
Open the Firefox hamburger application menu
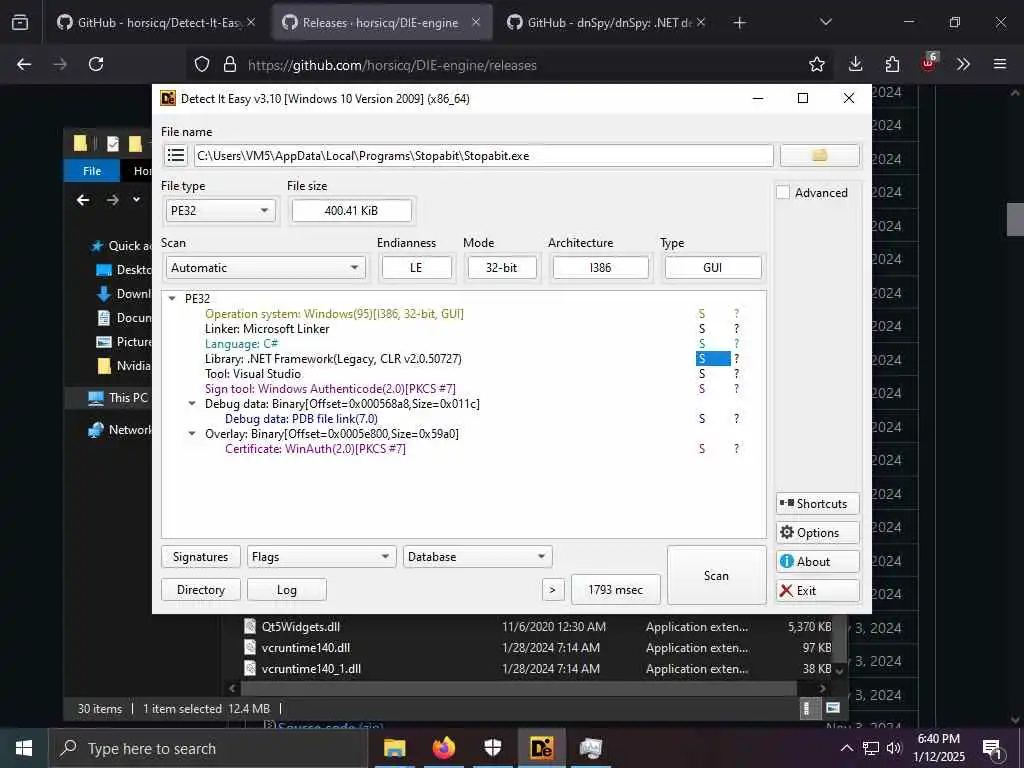click(1000, 64)
